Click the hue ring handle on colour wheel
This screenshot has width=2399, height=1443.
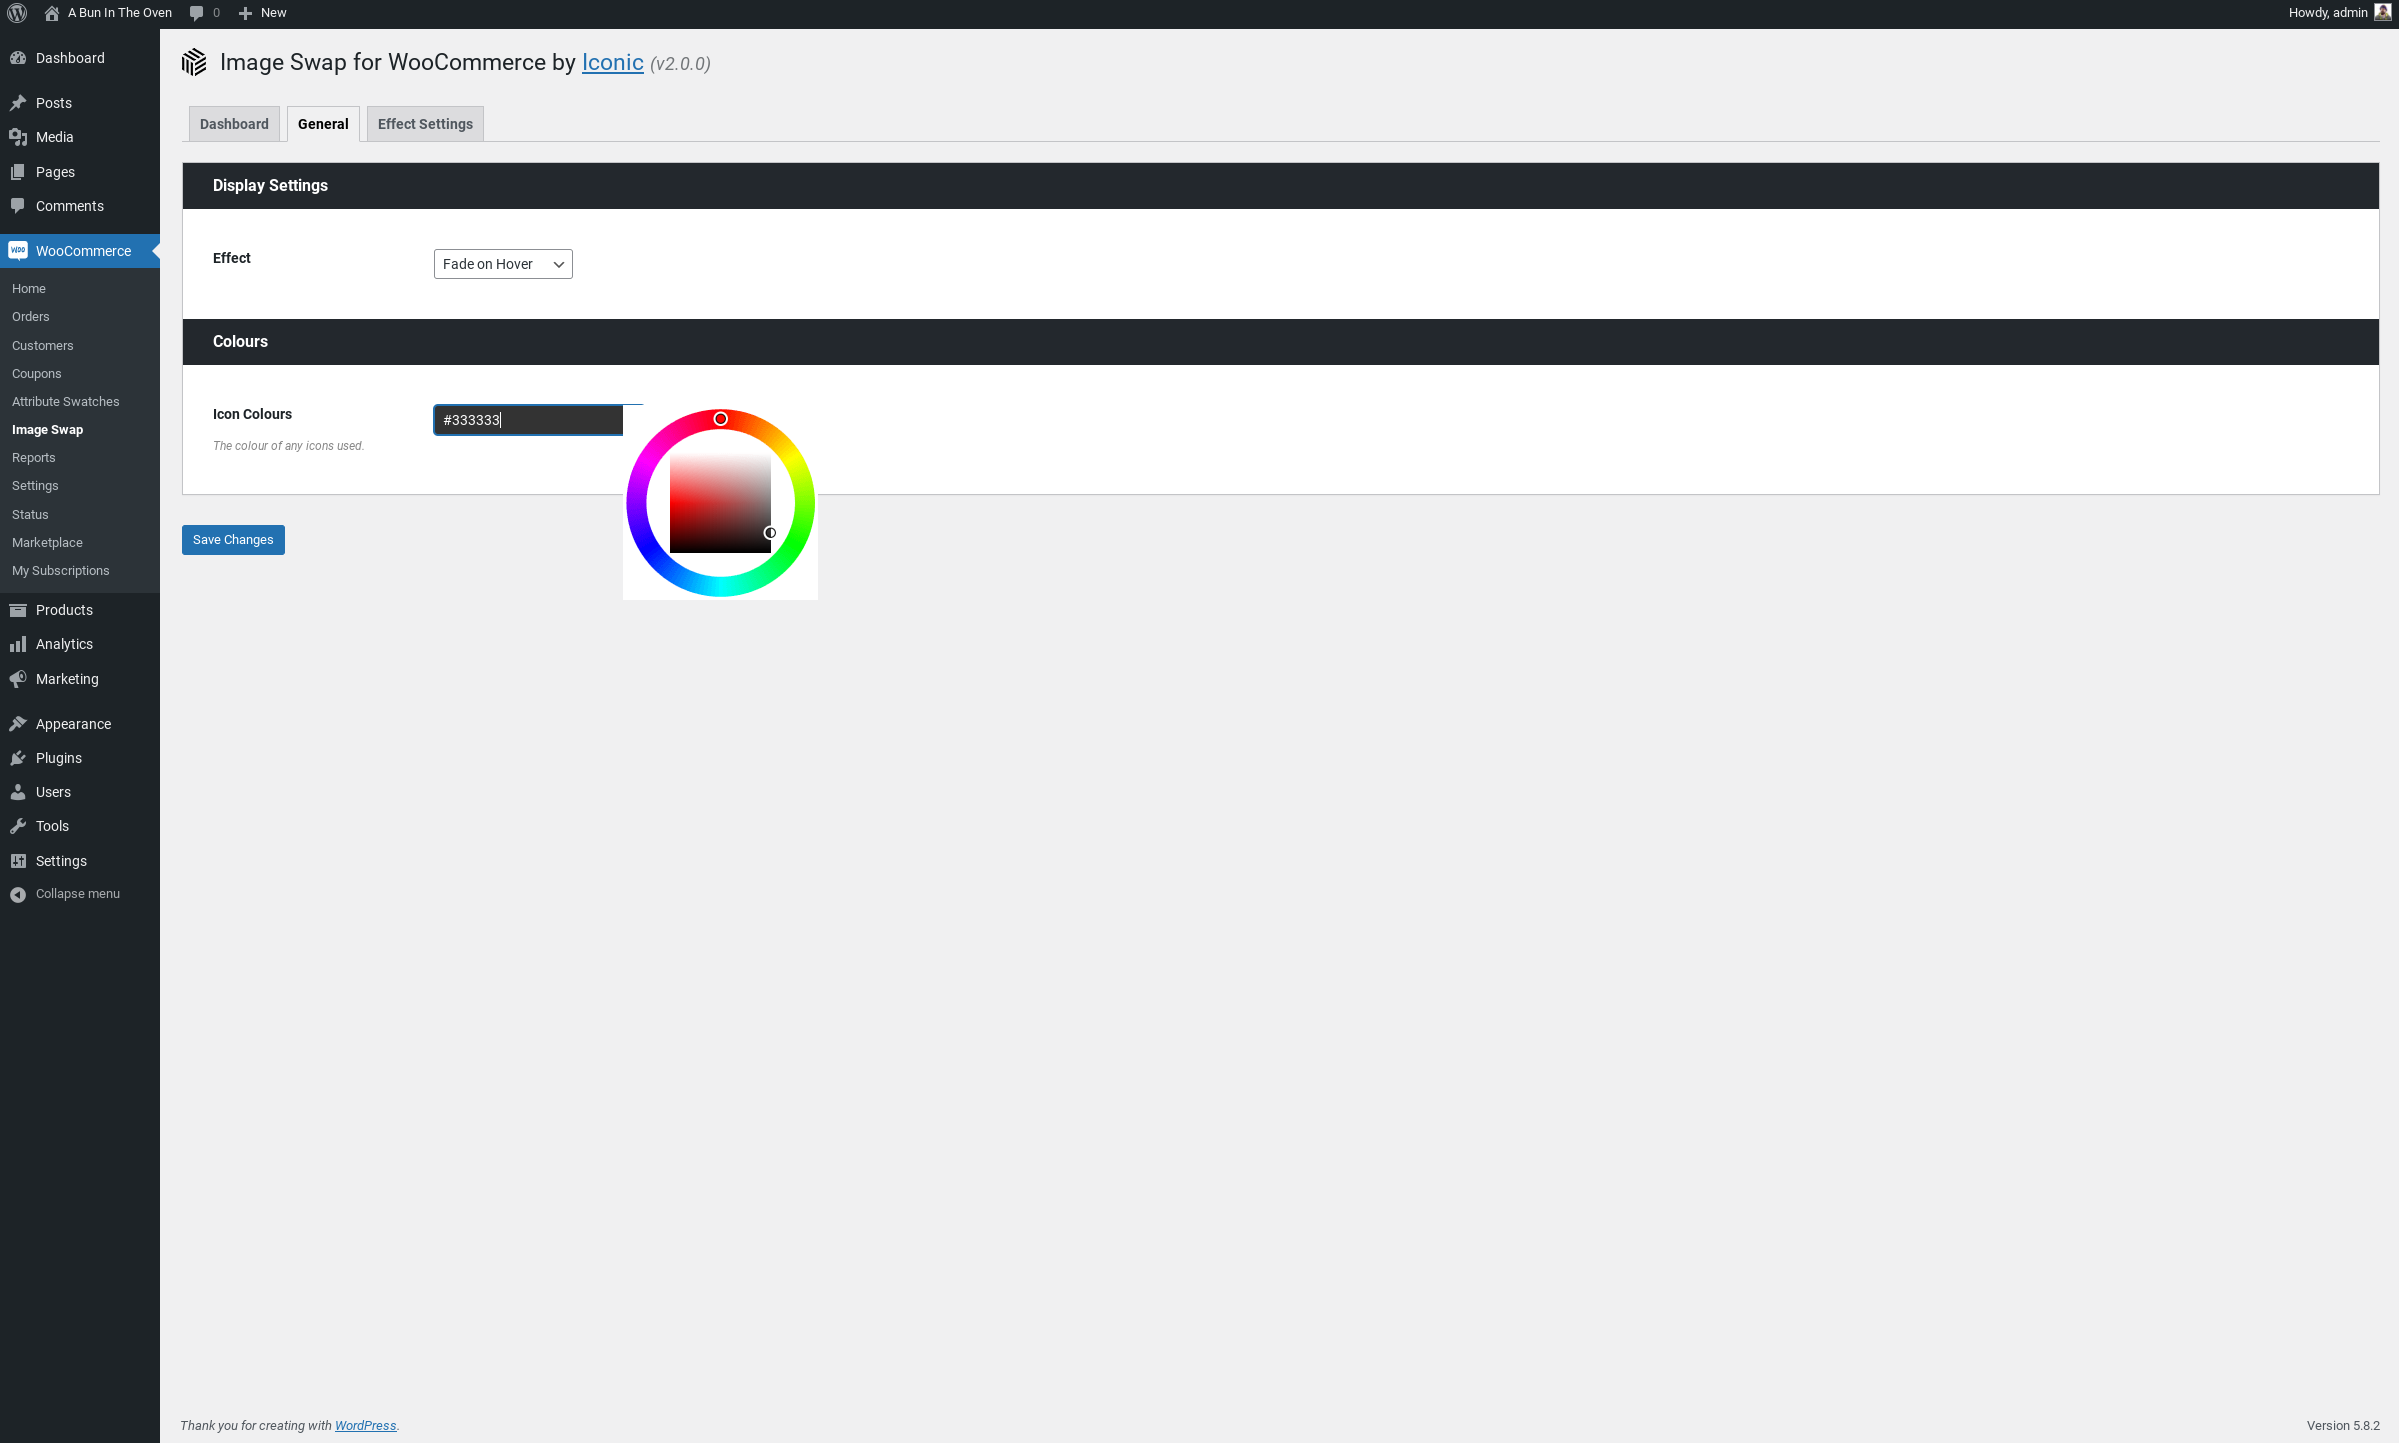pyautogui.click(x=720, y=419)
